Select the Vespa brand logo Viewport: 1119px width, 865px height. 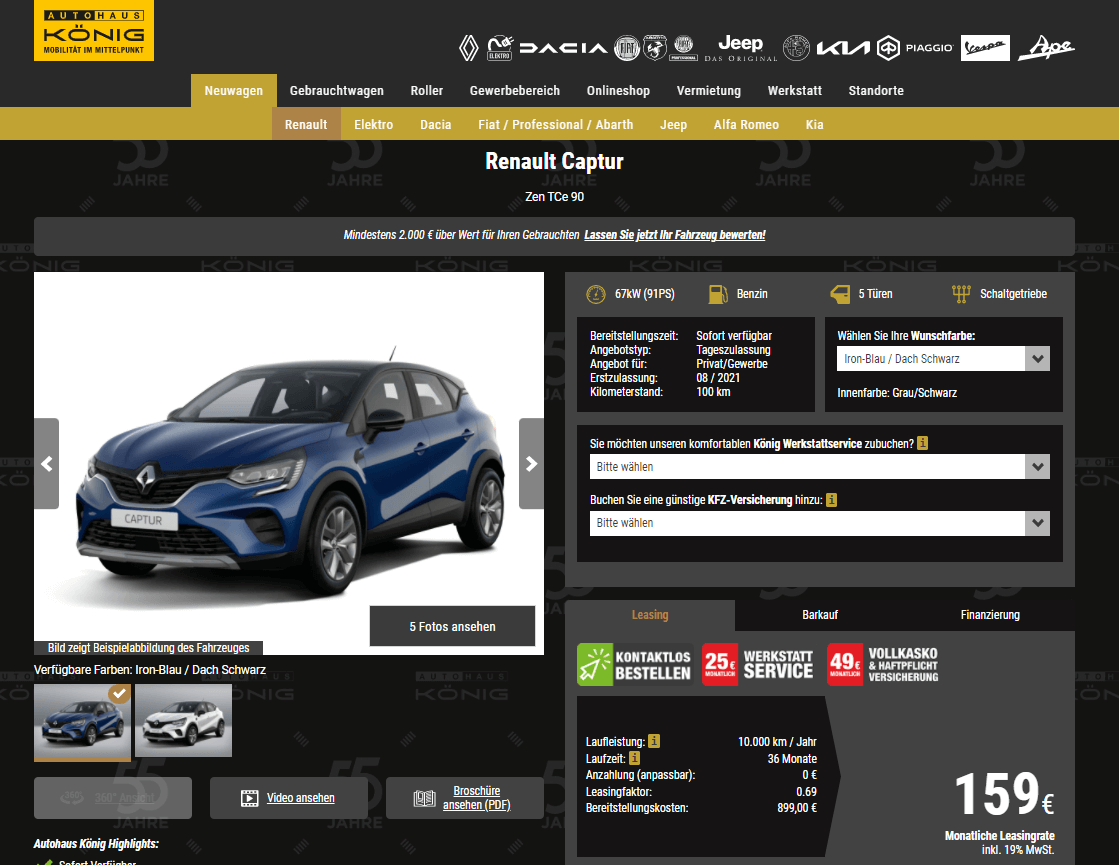(985, 48)
